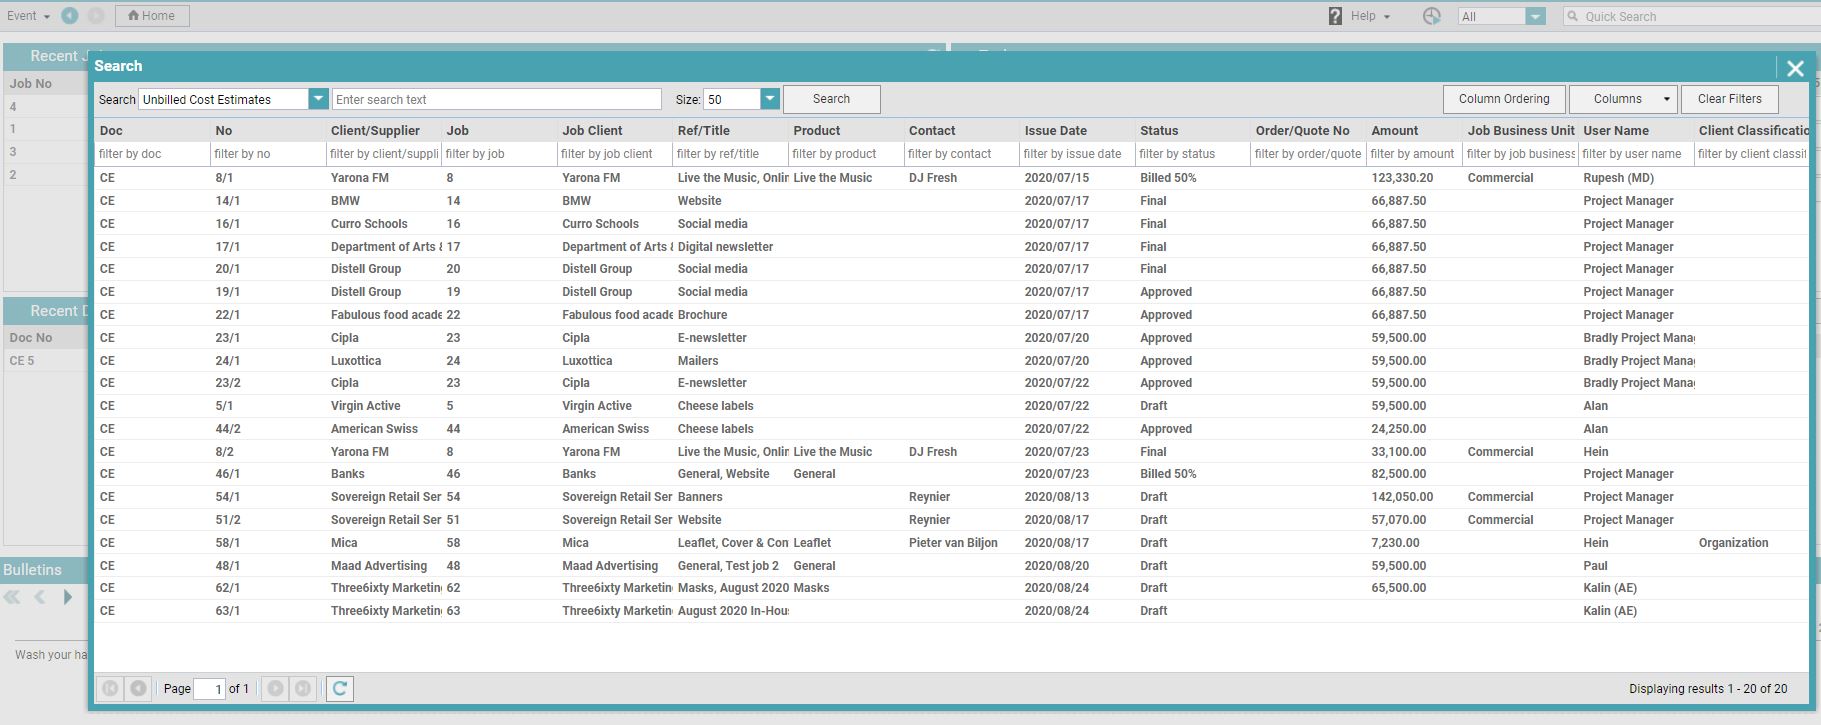Click the next page pagination icon

(x=275, y=688)
